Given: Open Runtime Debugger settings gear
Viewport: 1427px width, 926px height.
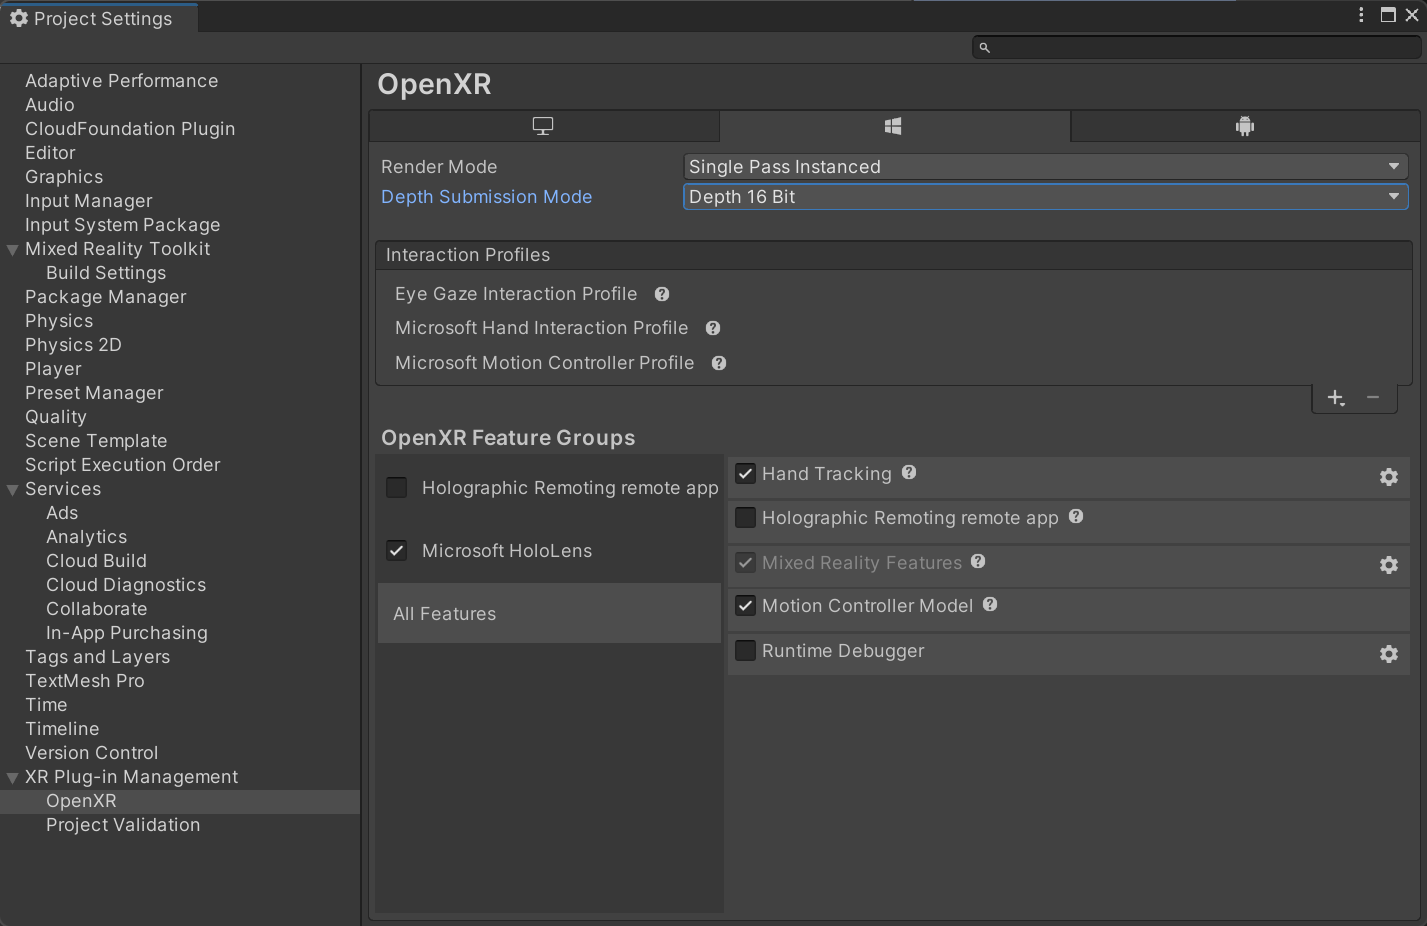Looking at the screenshot, I should click(1389, 654).
